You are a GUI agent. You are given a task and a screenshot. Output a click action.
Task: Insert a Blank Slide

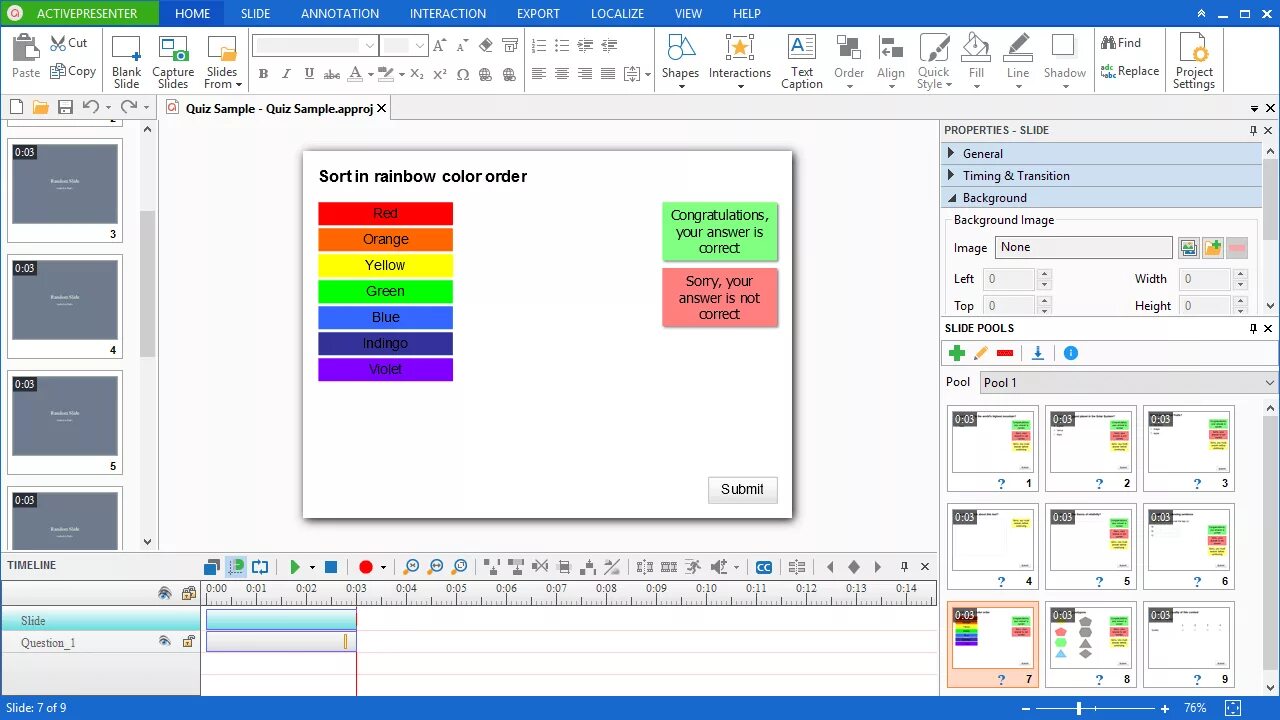tap(126, 62)
